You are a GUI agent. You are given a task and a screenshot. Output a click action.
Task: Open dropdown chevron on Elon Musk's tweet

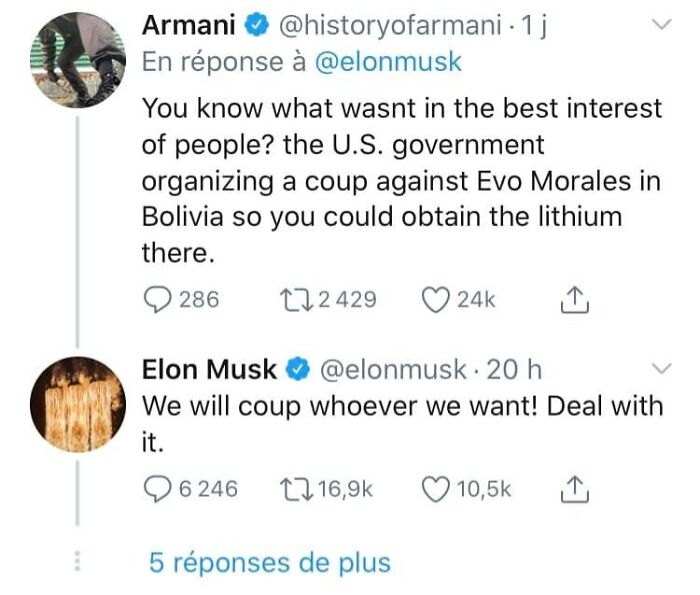click(660, 370)
